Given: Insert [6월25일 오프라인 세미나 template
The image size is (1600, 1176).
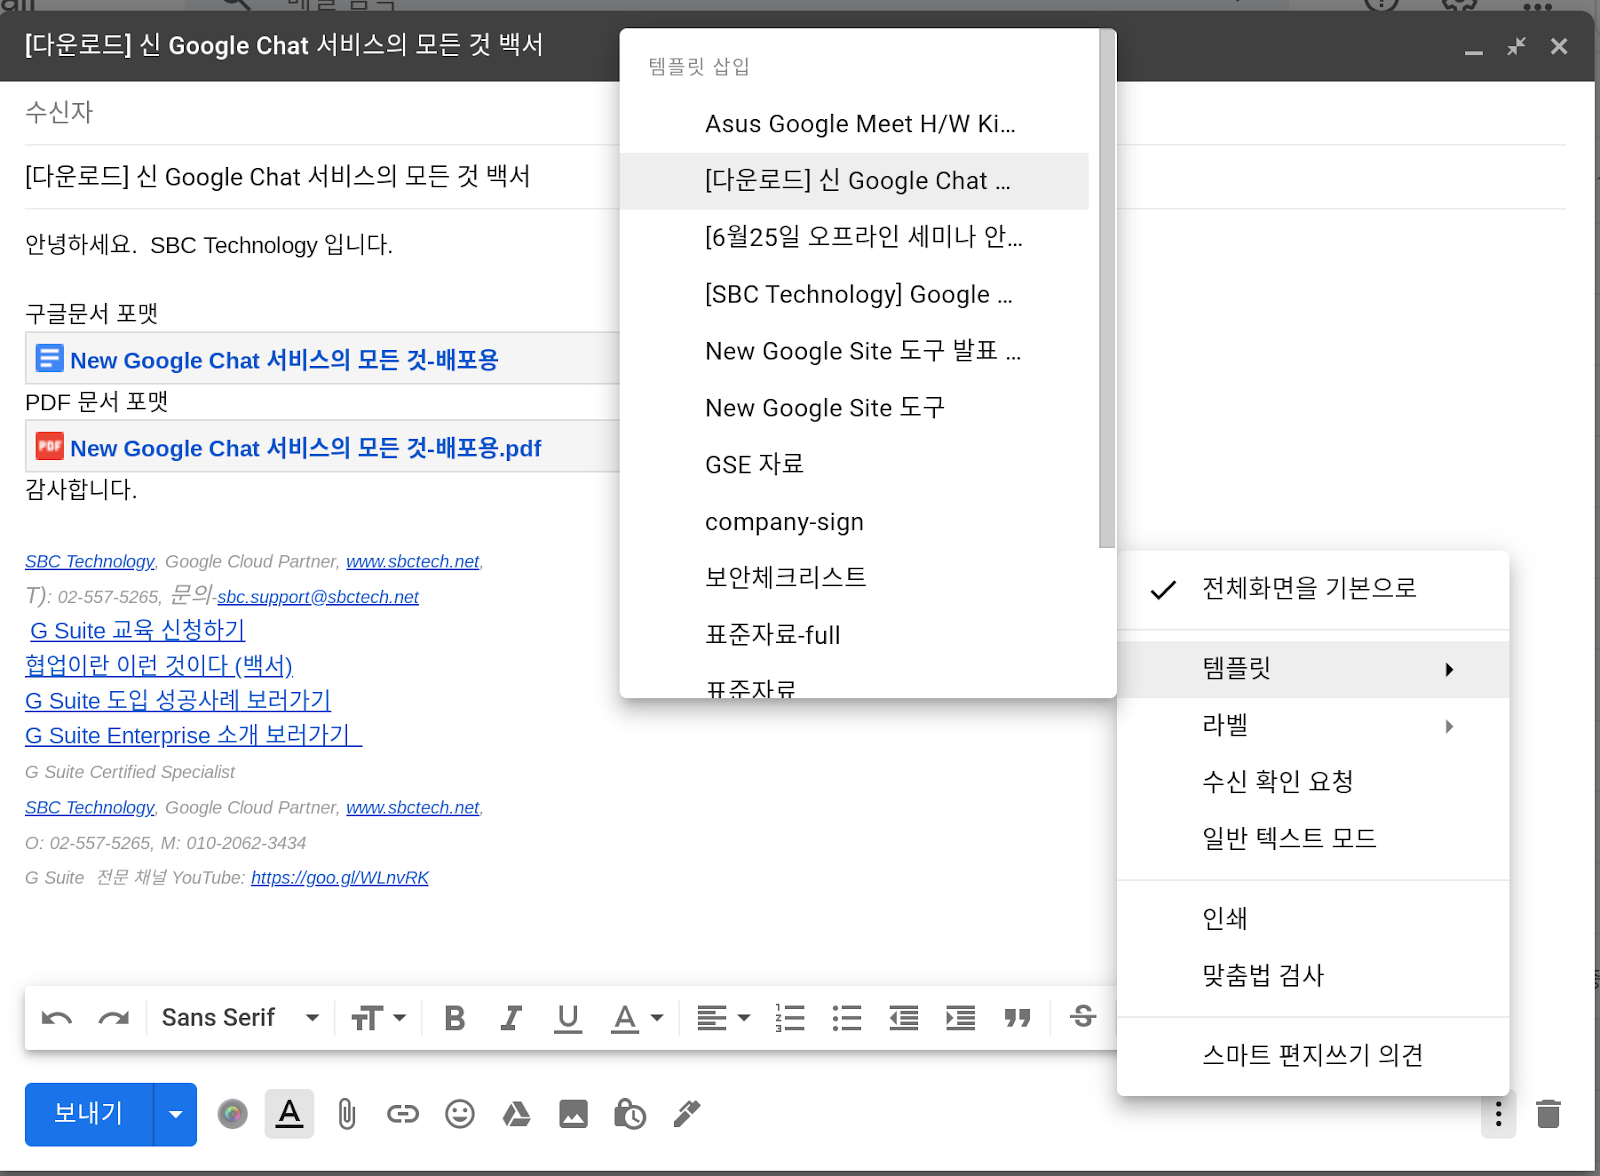Looking at the screenshot, I should click(854, 238).
